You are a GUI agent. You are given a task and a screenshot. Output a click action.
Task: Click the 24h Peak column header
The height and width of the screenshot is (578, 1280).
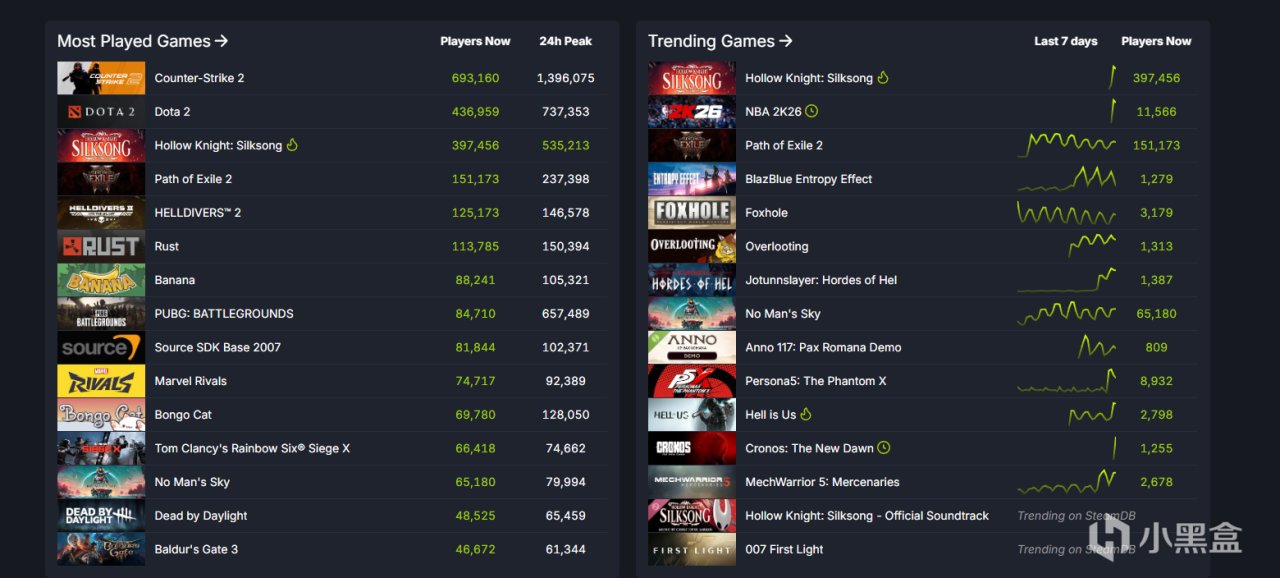pyautogui.click(x=566, y=41)
